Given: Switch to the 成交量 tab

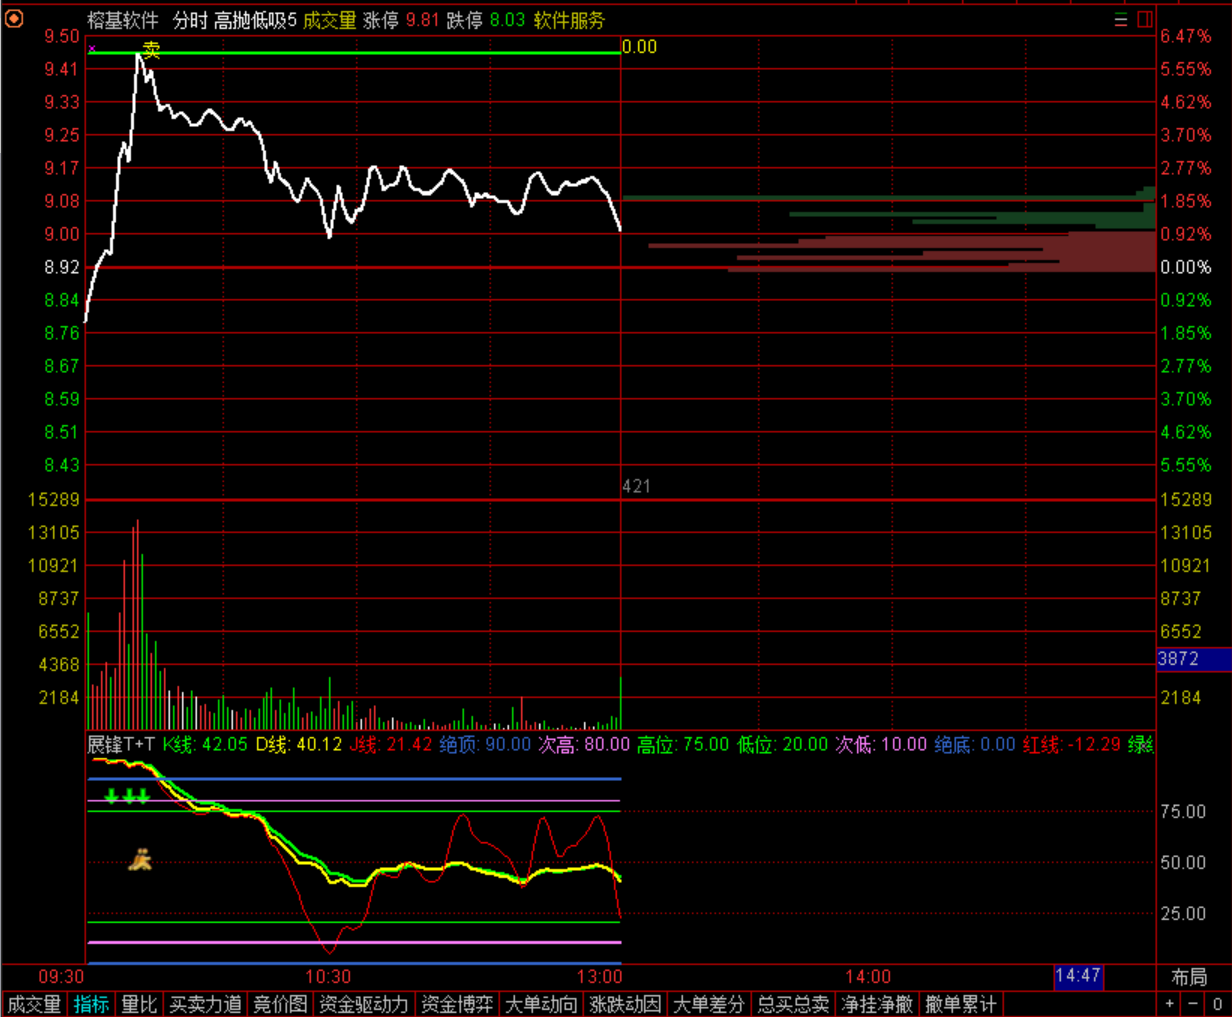Looking at the screenshot, I should (34, 1004).
